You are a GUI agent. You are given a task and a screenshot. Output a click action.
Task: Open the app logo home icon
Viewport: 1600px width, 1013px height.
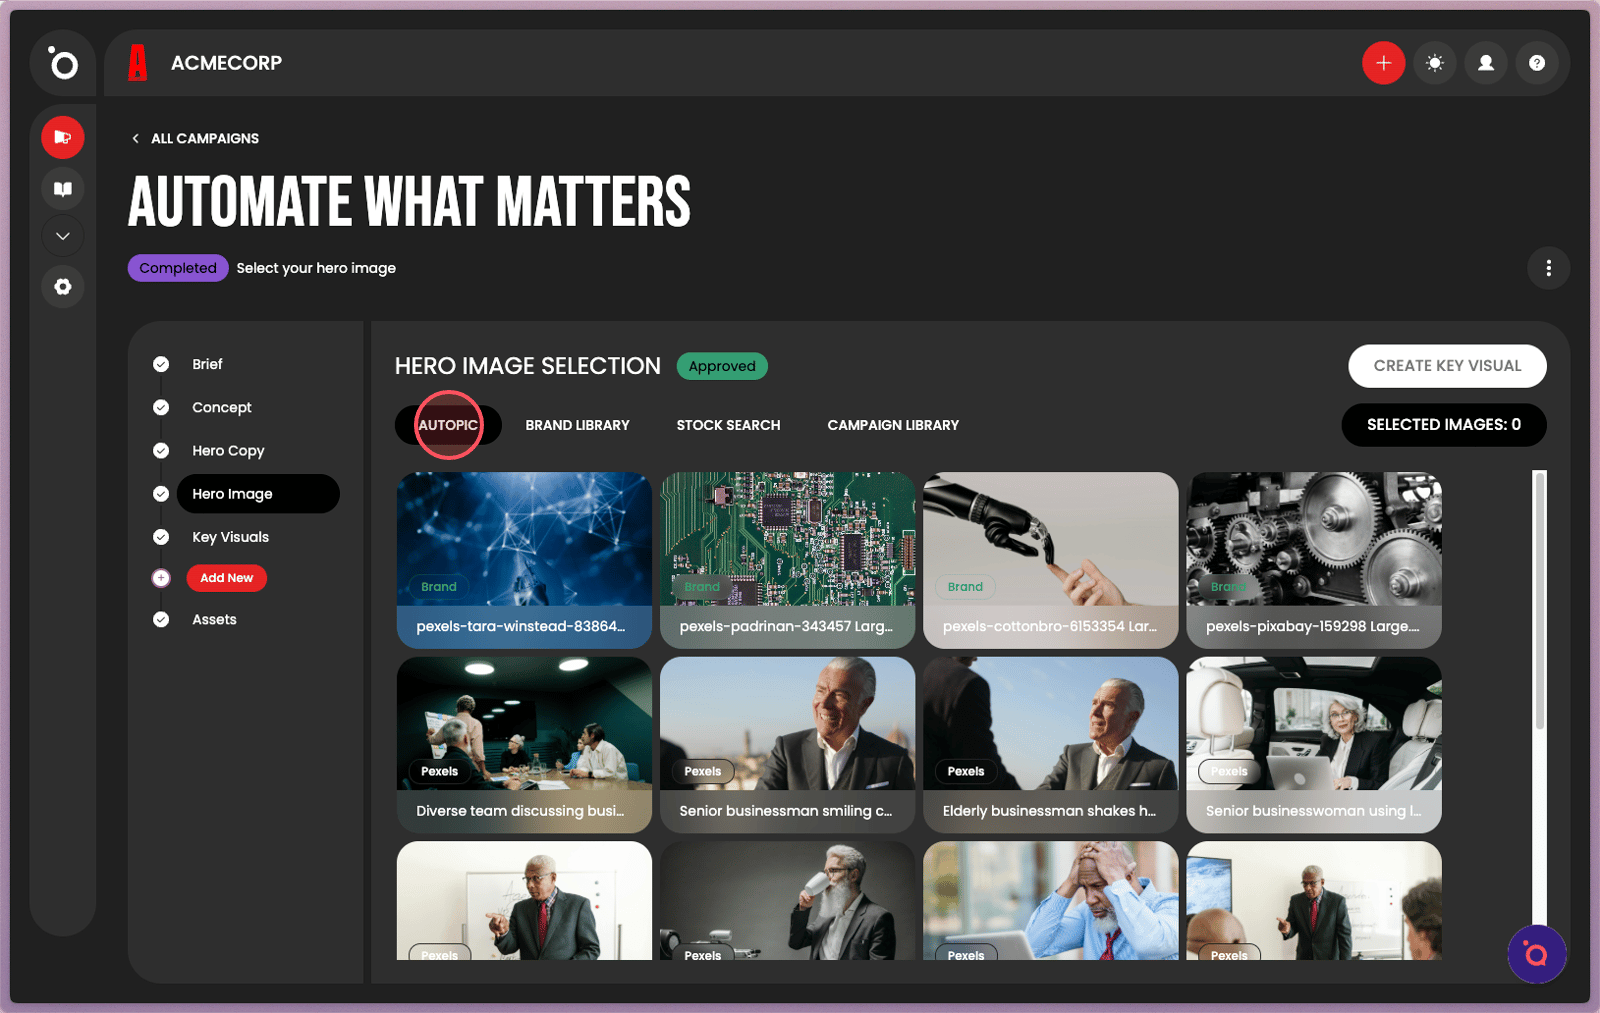pos(63,64)
